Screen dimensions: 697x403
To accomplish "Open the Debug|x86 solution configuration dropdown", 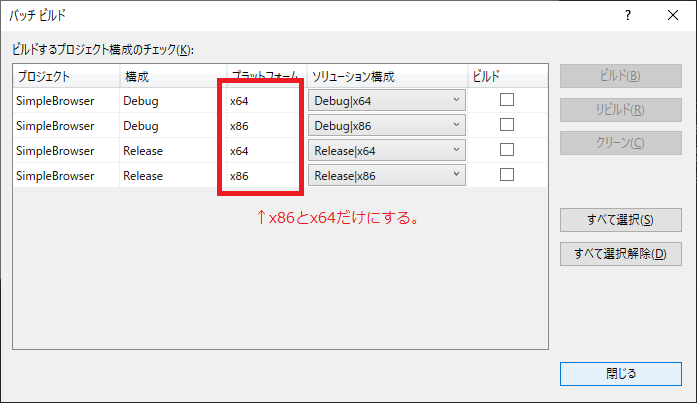I will 387,125.
